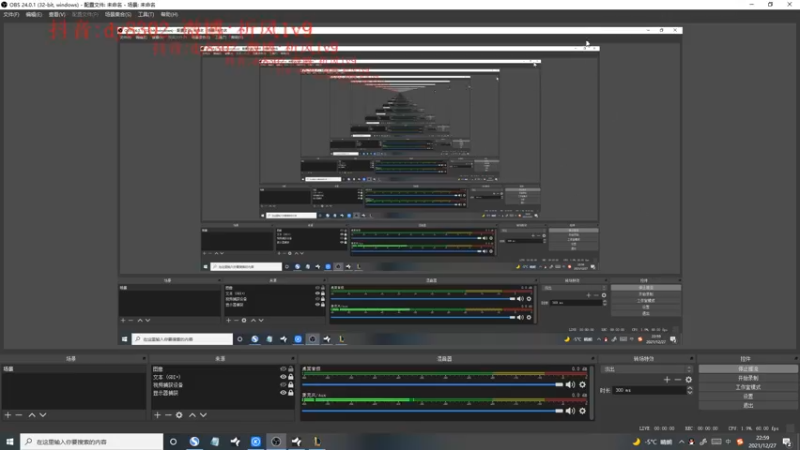Move the scene up in the Scenes panel
This screenshot has height=450, width=800.
[x=32, y=415]
